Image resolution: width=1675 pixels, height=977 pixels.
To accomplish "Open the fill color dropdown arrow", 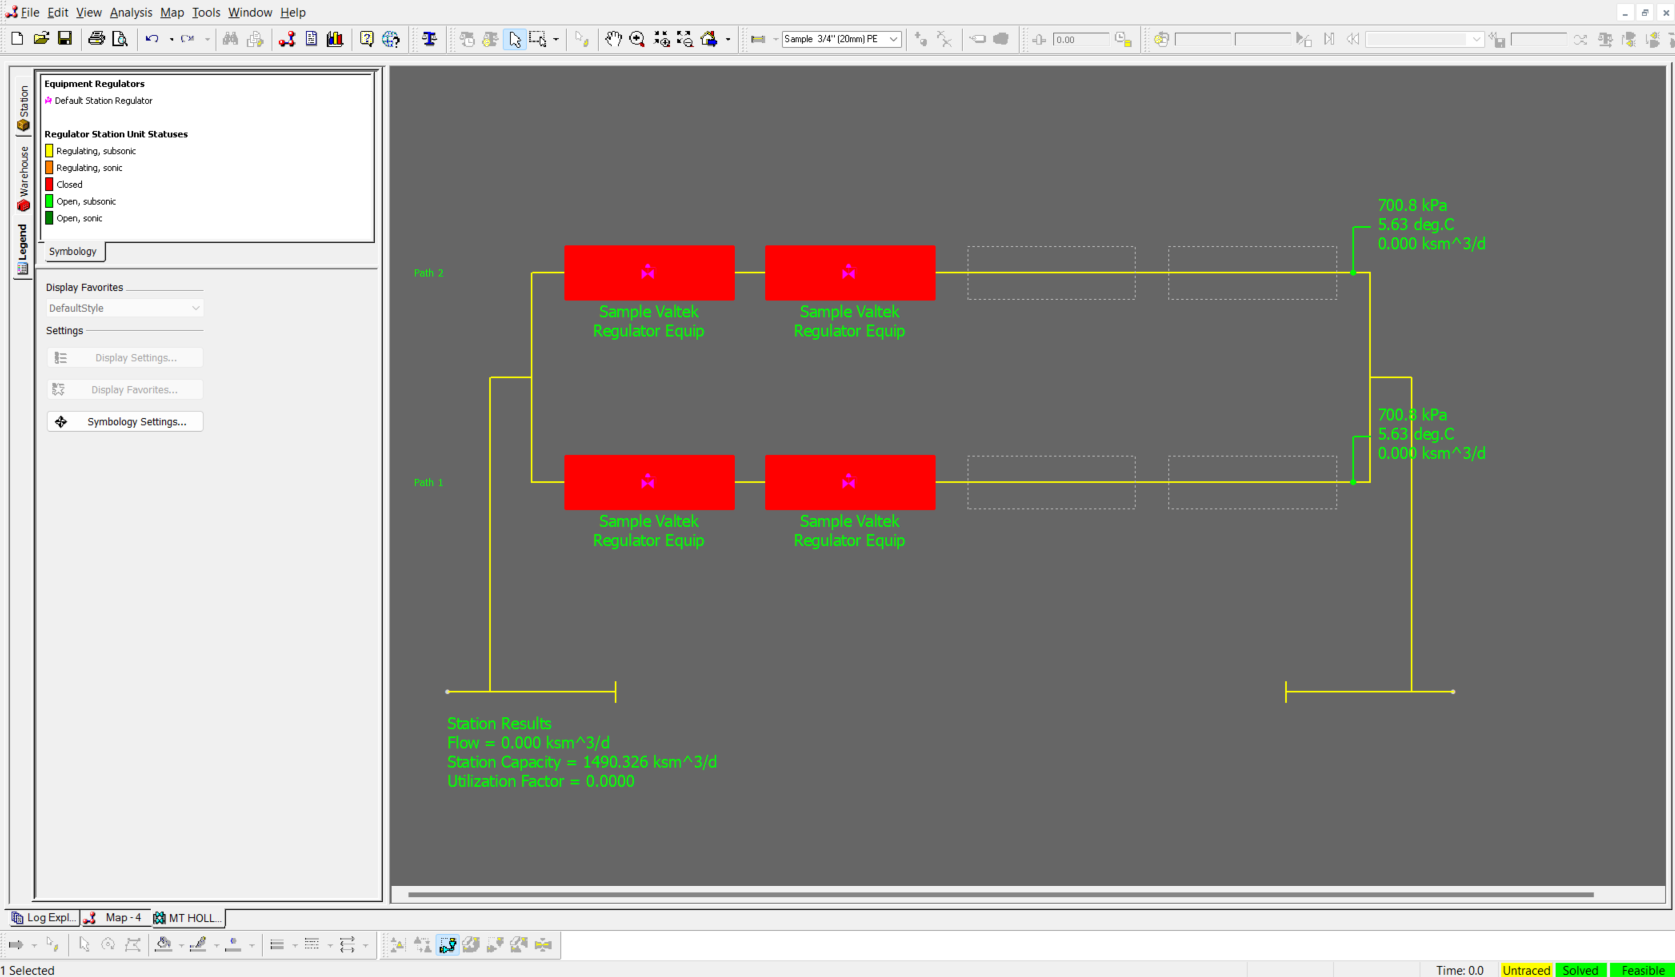I will [x=181, y=945].
